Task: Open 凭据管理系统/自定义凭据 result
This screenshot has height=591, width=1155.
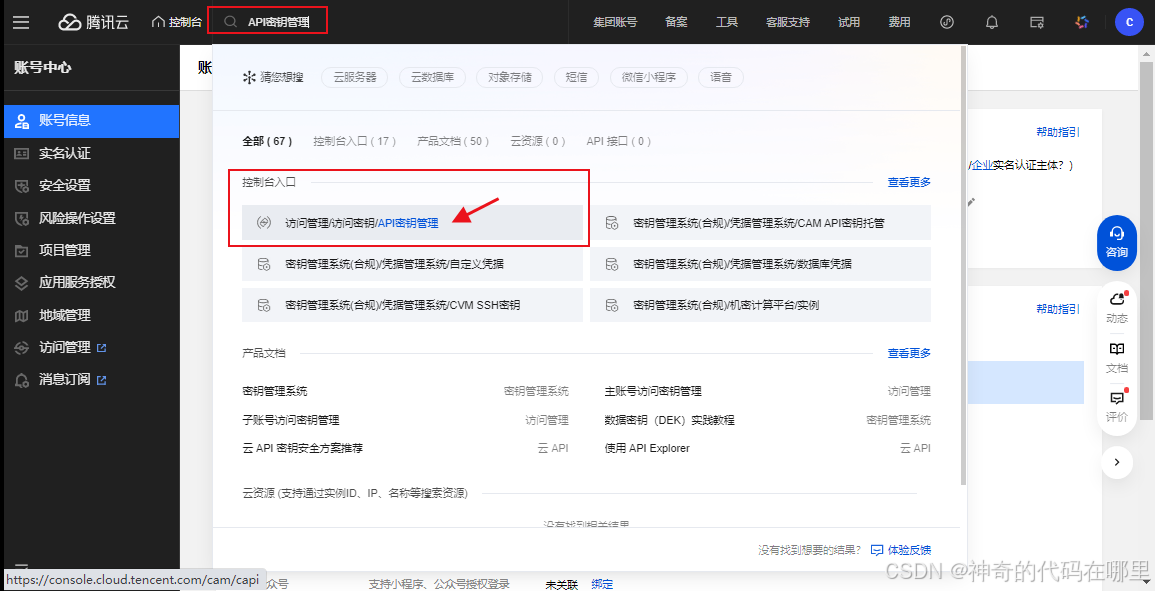Action: (x=412, y=264)
